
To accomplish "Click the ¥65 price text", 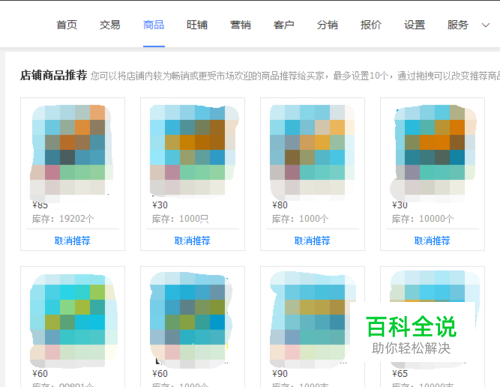I will pos(400,373).
